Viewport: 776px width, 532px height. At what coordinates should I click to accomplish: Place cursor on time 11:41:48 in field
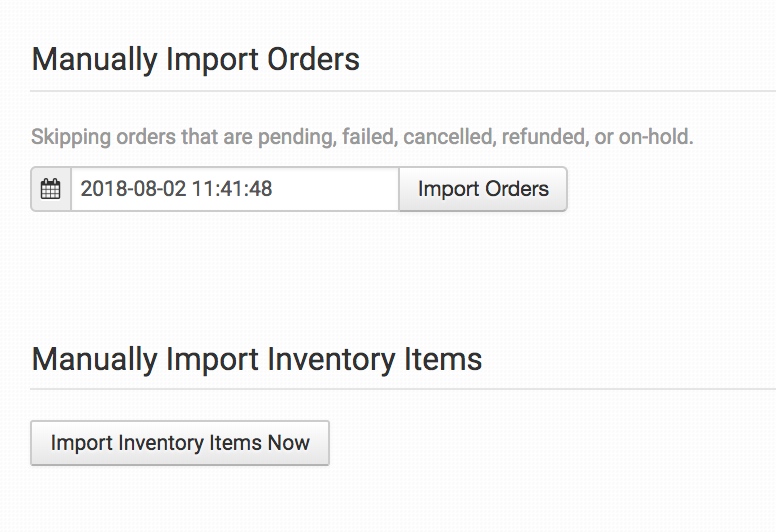[x=232, y=189]
